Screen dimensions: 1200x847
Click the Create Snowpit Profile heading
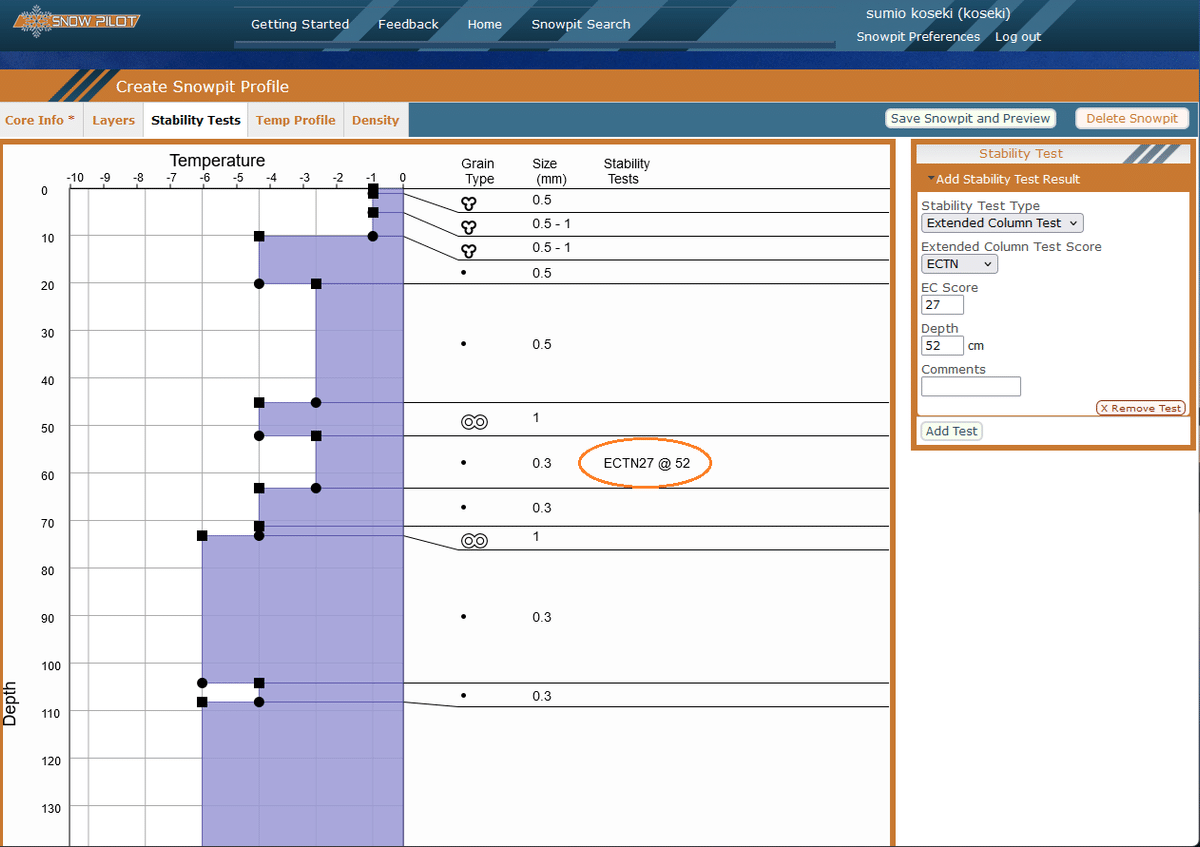pos(202,86)
